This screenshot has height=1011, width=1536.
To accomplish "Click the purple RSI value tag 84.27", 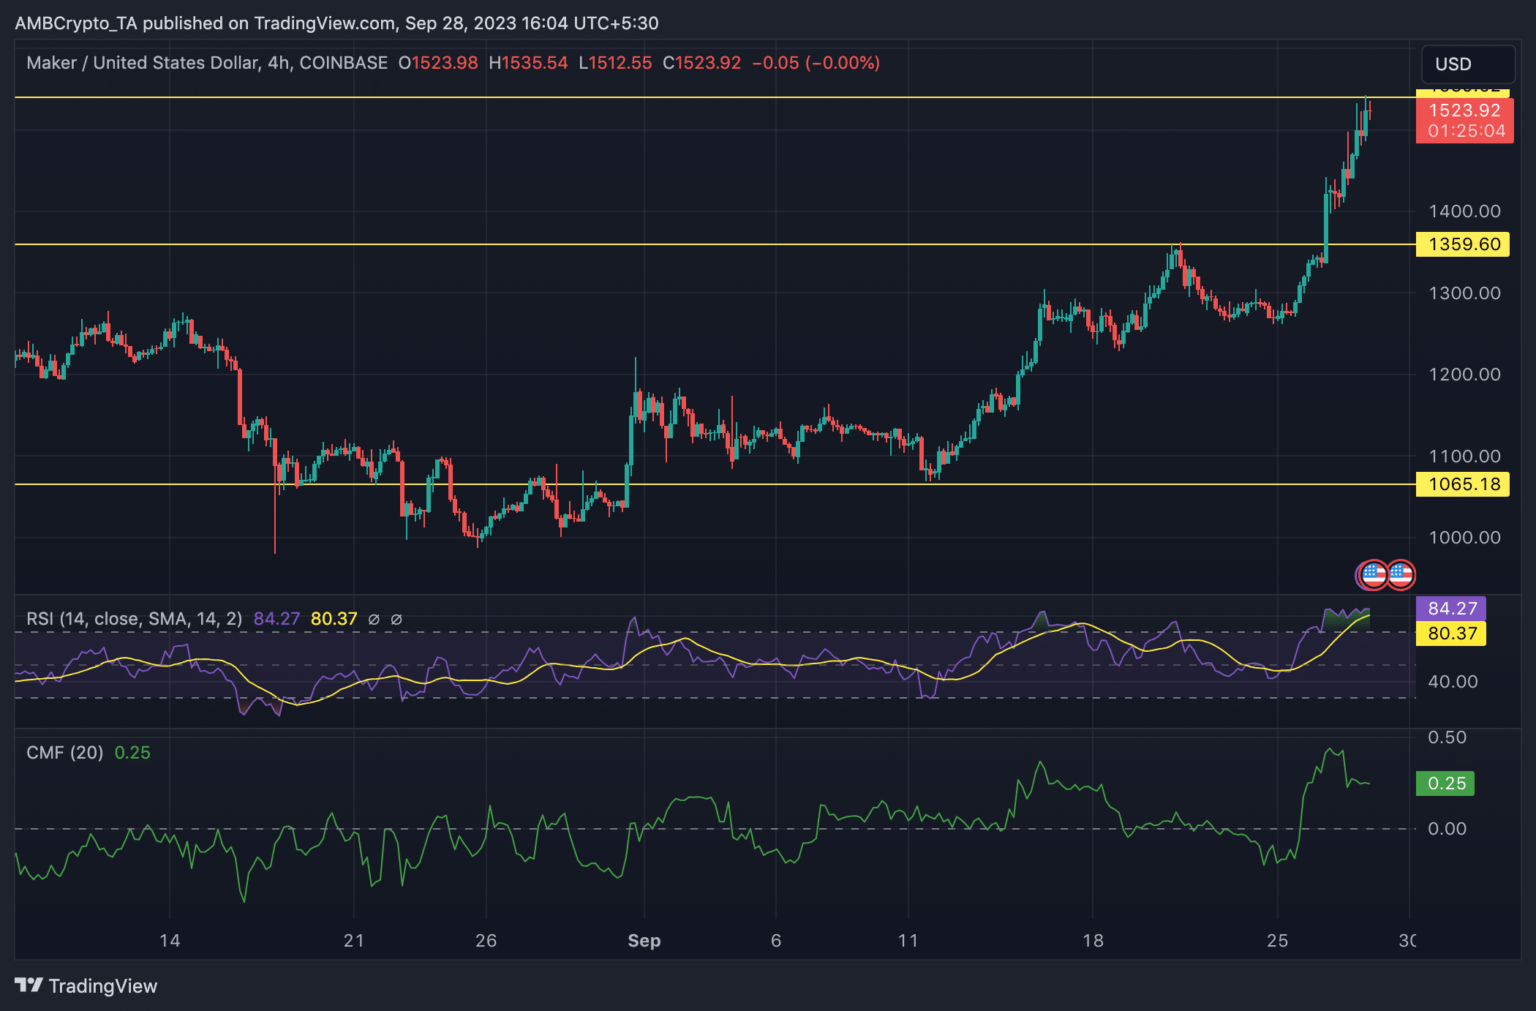I will click(x=1452, y=608).
